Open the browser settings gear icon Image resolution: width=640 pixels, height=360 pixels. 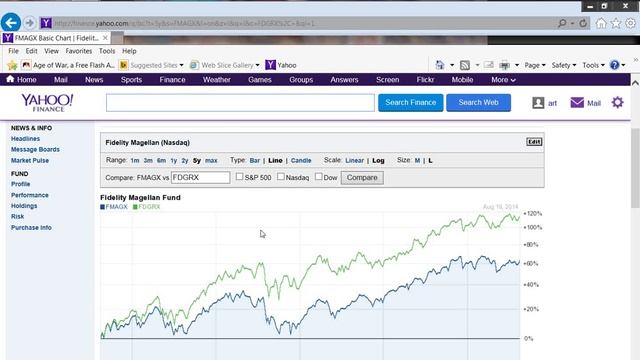pyautogui.click(x=630, y=23)
